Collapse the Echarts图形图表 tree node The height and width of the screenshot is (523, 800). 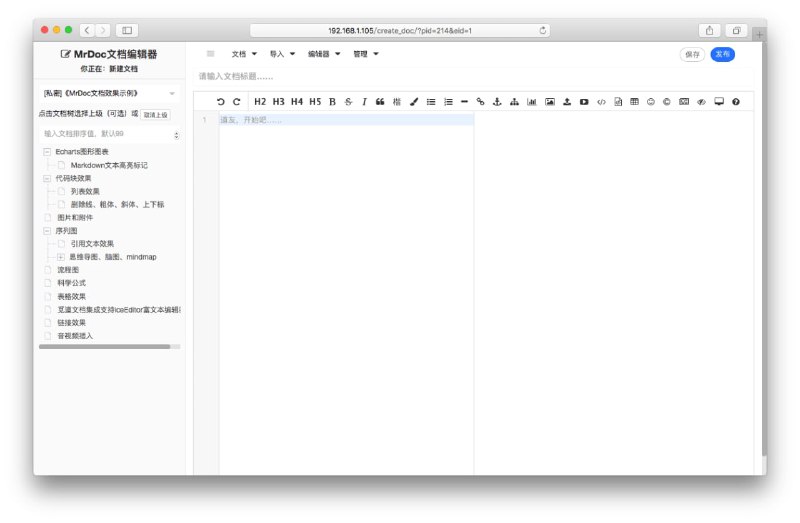point(47,152)
